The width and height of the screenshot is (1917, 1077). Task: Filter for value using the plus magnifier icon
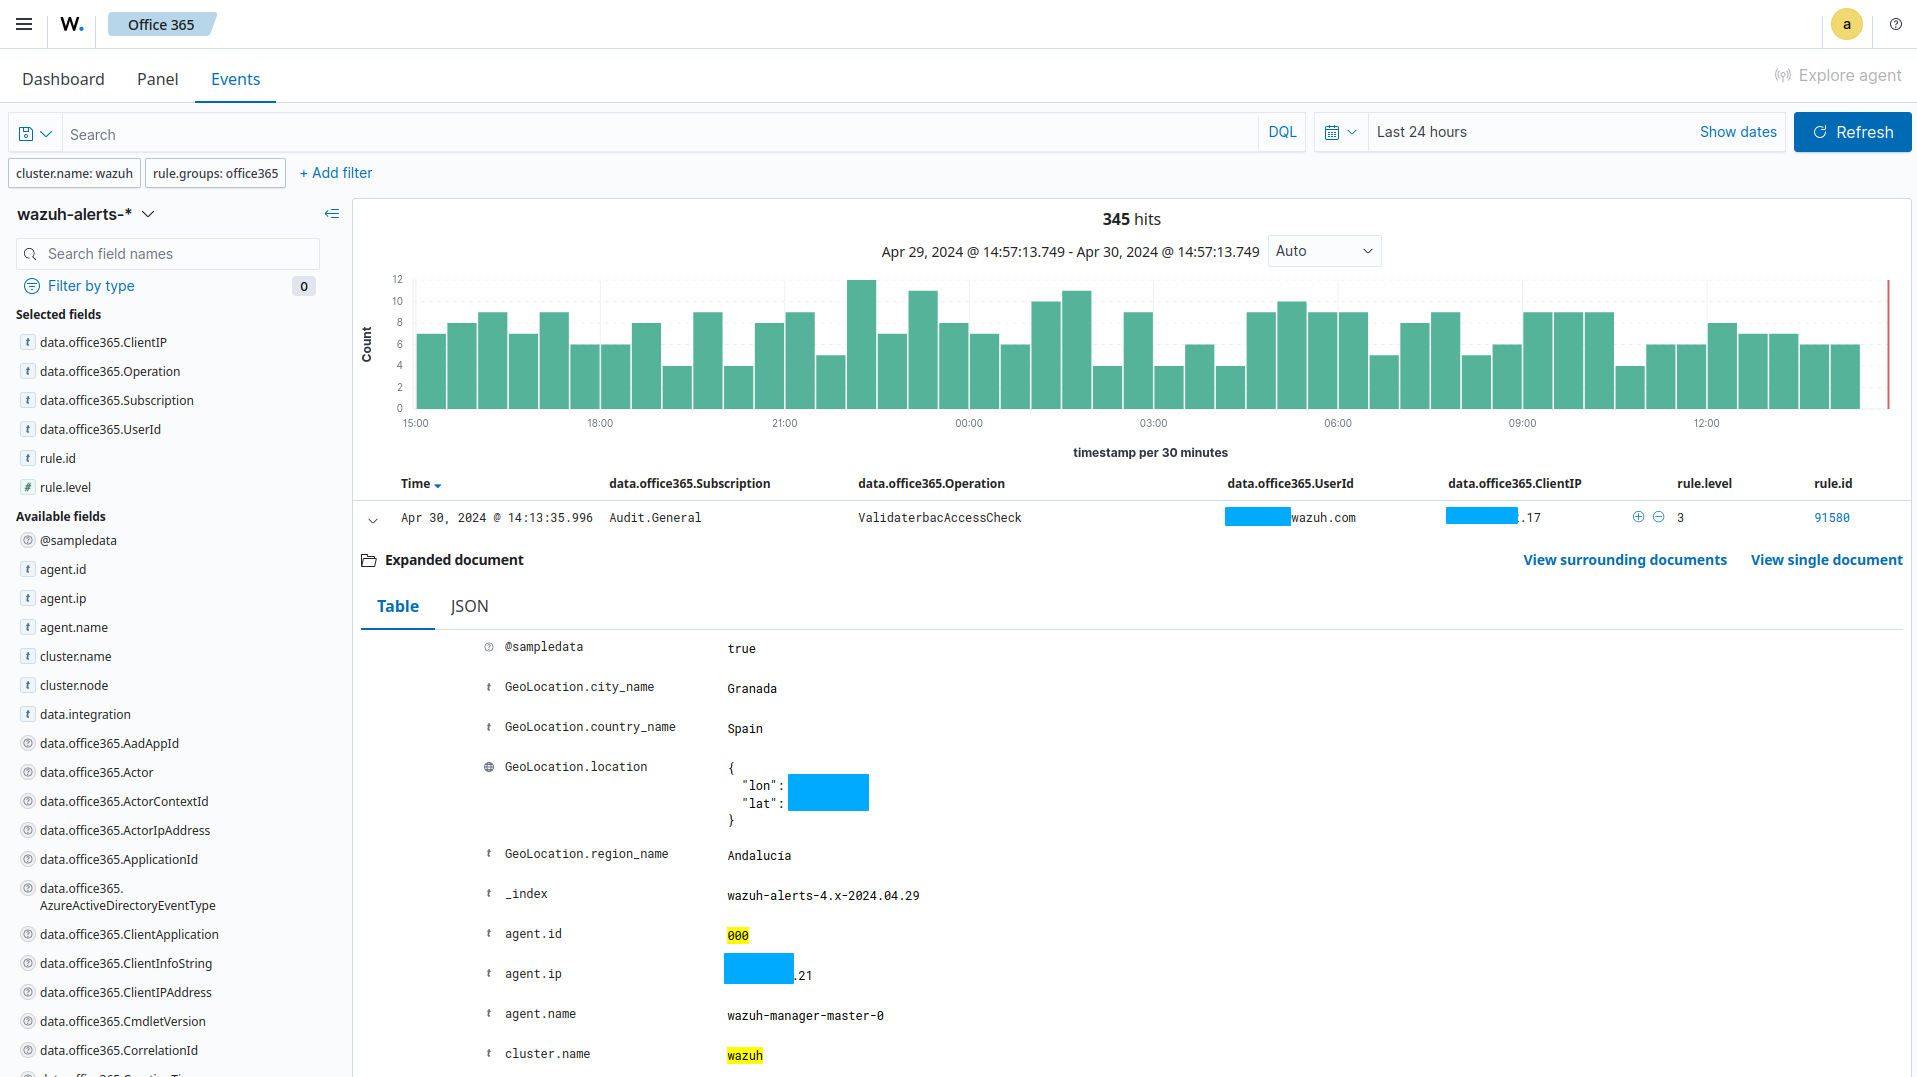click(1637, 517)
